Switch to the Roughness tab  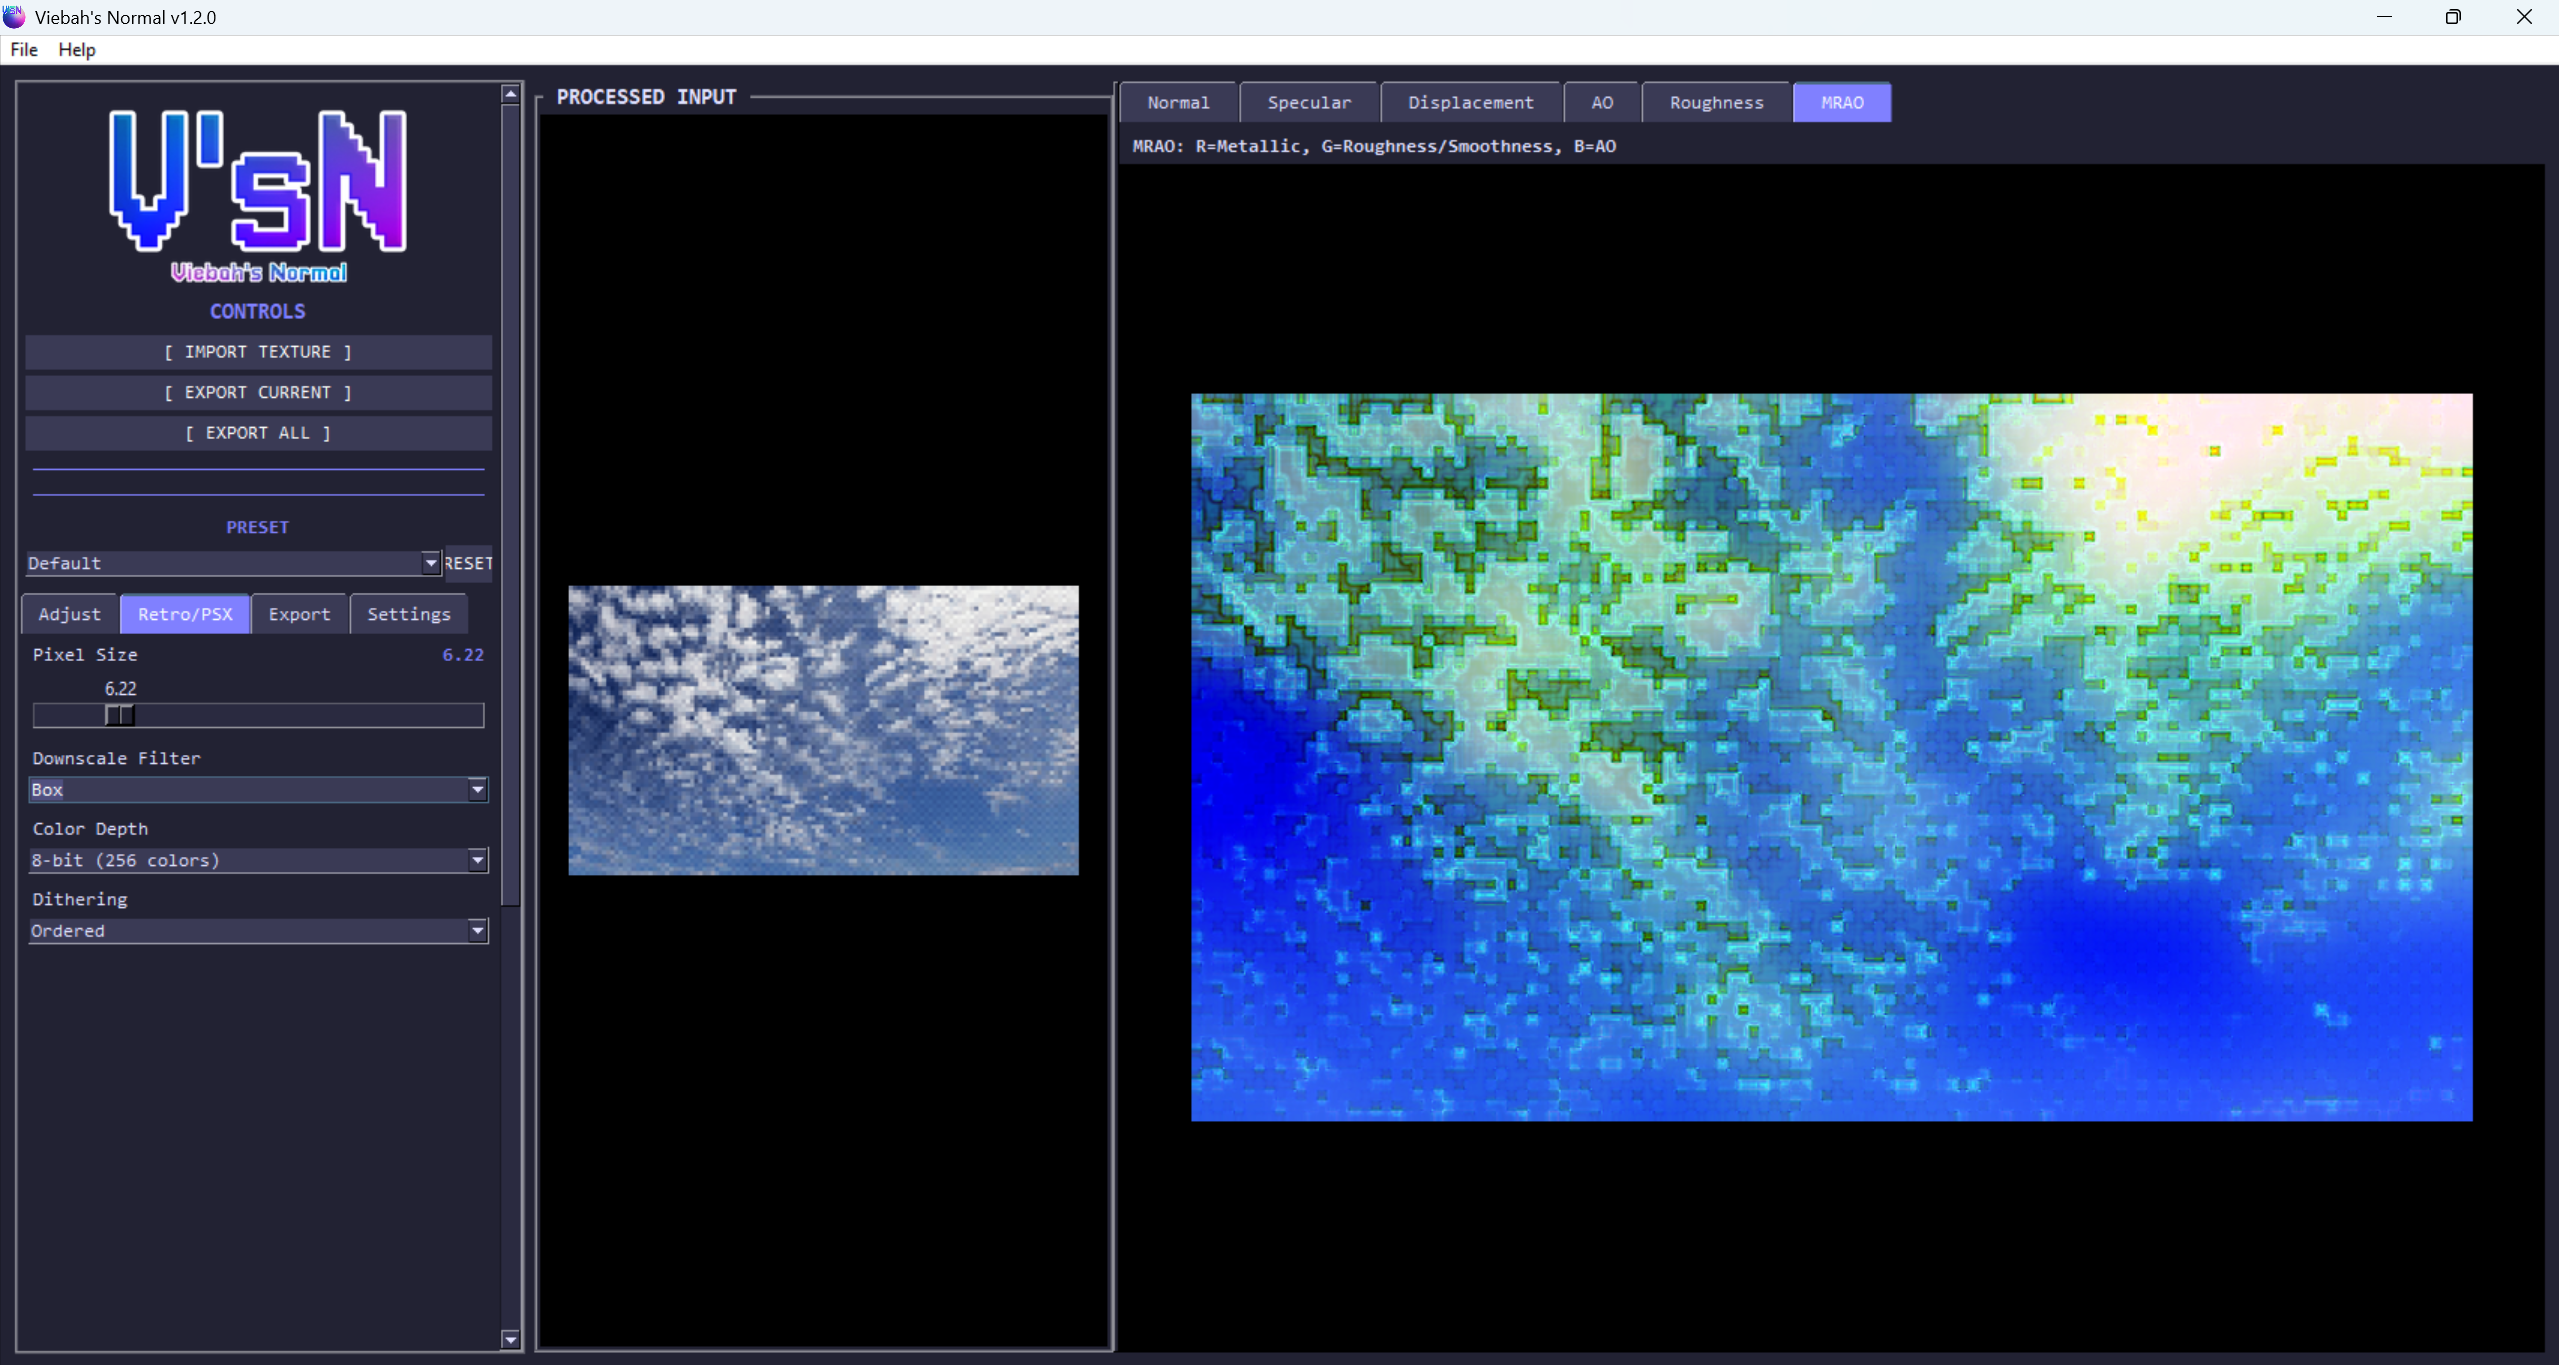pyautogui.click(x=1715, y=102)
